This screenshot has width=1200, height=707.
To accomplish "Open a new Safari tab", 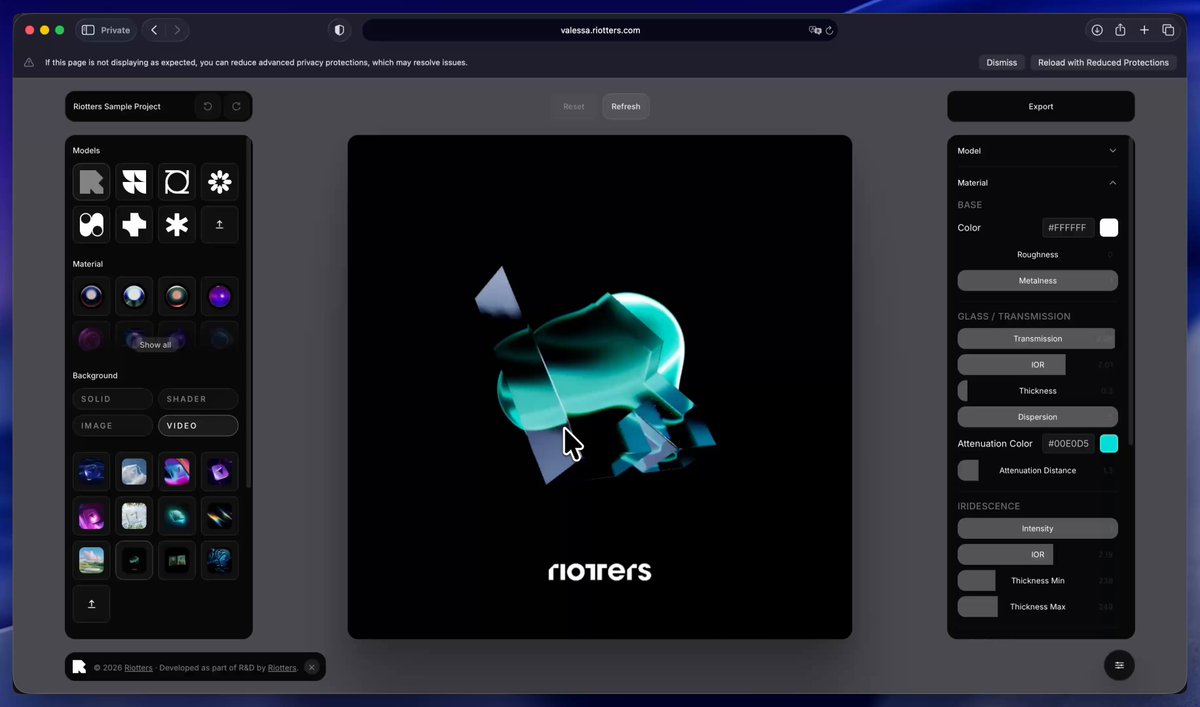I will point(1145,30).
